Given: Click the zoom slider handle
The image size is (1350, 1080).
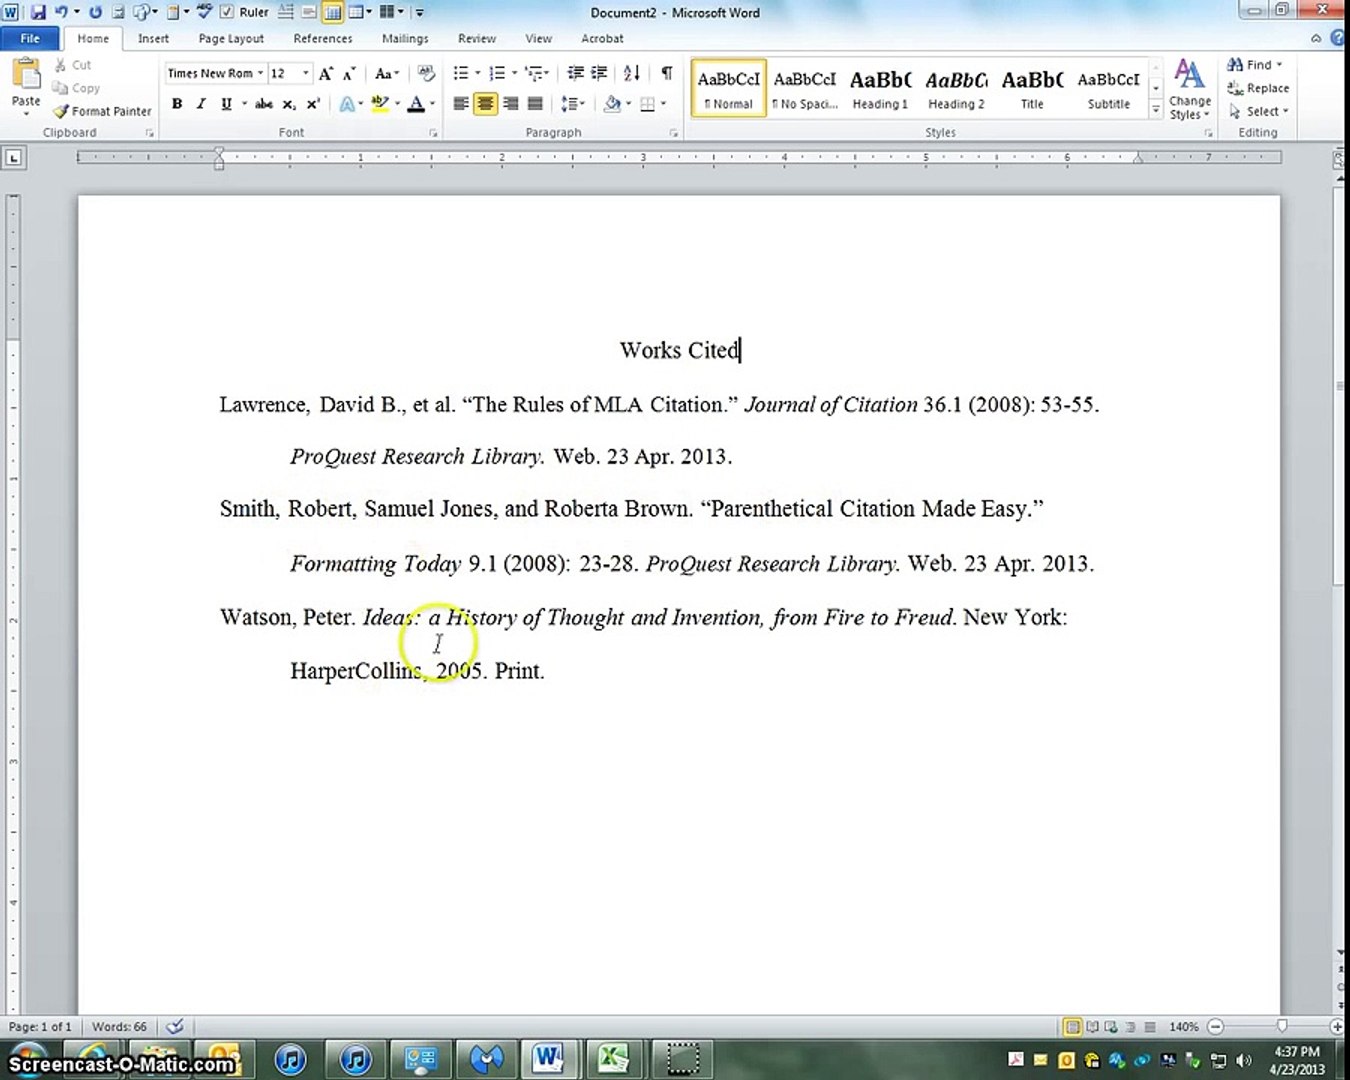Looking at the screenshot, I should (x=1282, y=1026).
